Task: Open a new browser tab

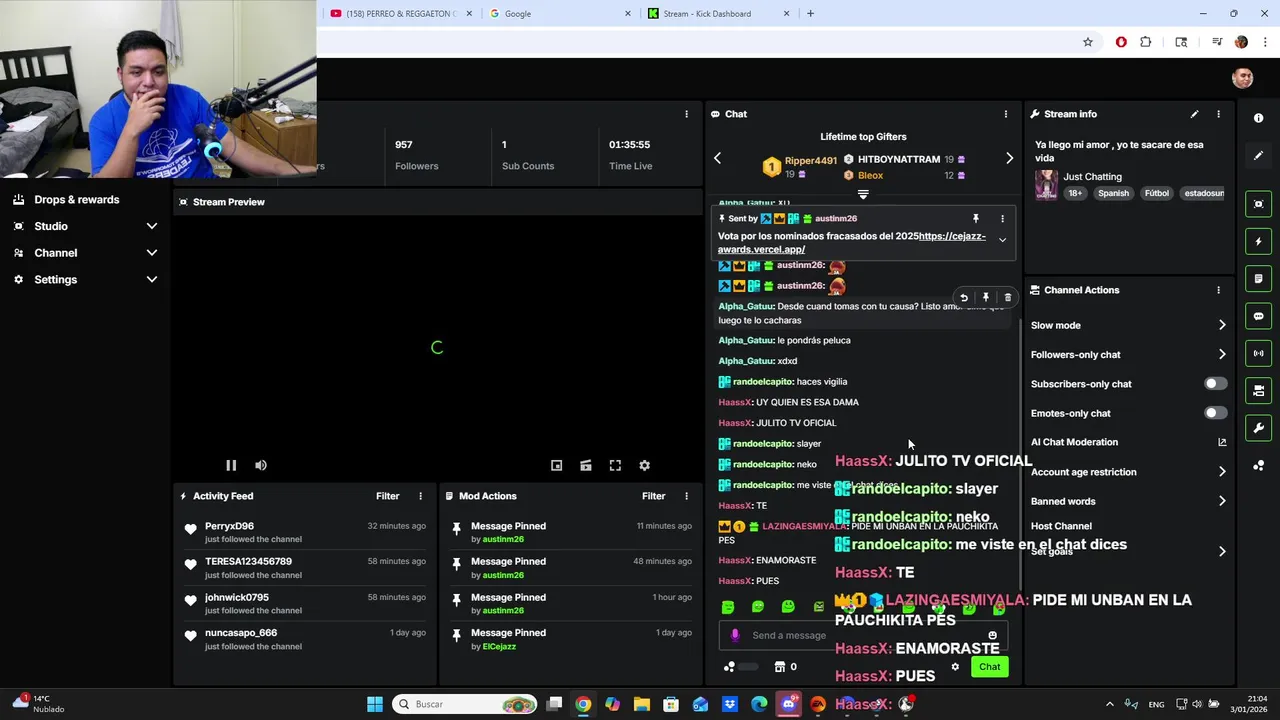Action: click(810, 14)
